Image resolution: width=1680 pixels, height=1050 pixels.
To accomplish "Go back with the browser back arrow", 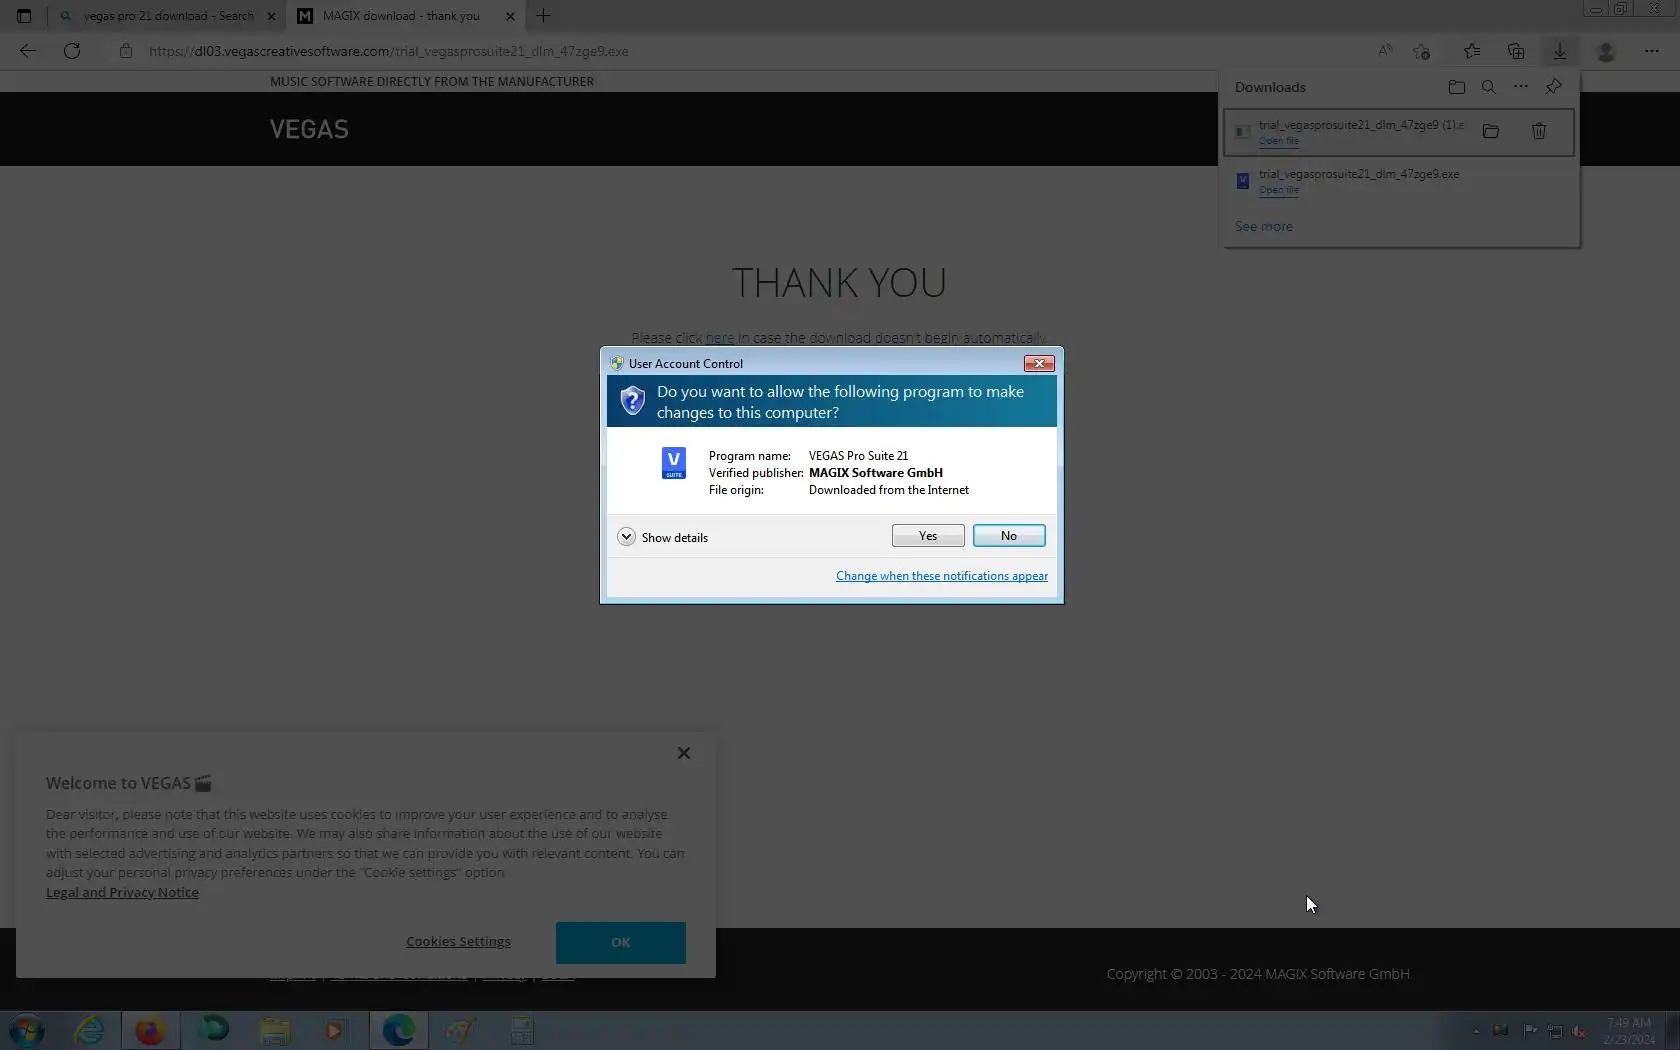I will [x=28, y=51].
